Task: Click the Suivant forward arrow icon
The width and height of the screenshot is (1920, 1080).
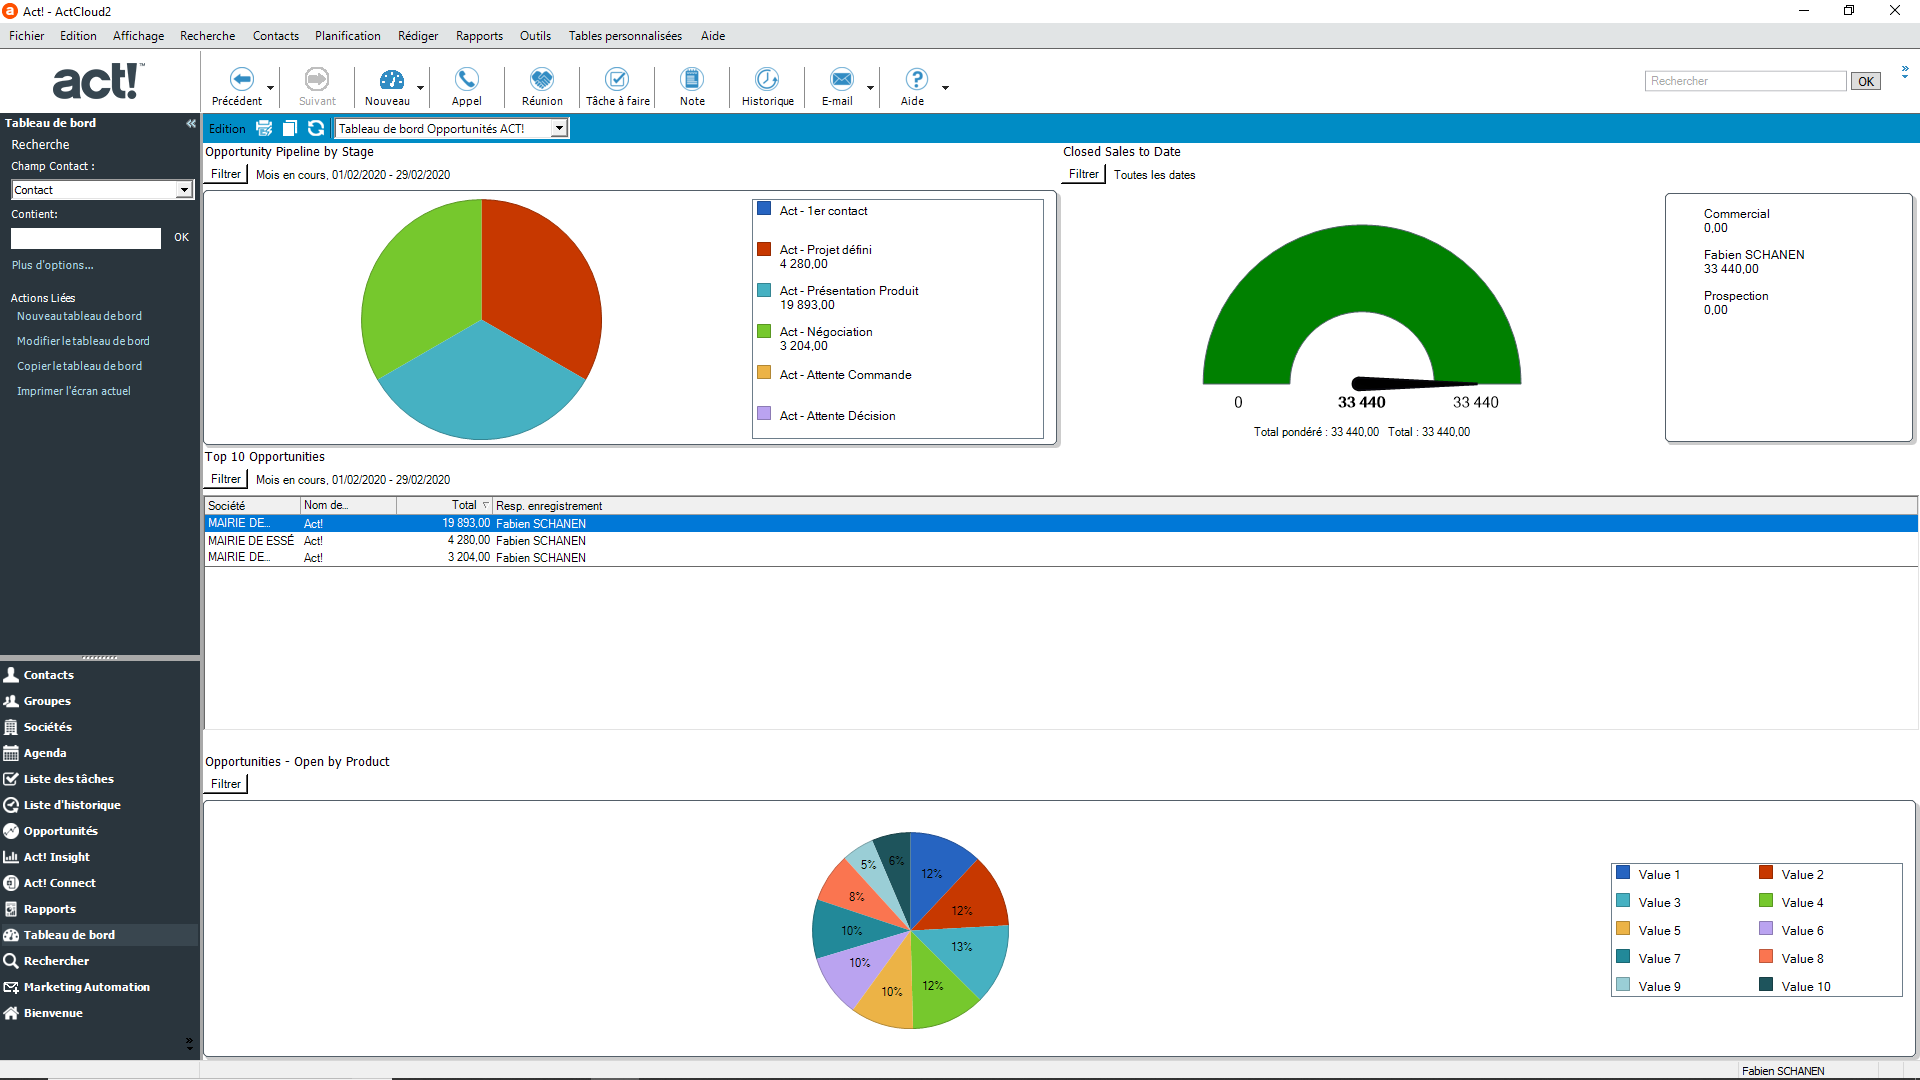Action: [317, 79]
